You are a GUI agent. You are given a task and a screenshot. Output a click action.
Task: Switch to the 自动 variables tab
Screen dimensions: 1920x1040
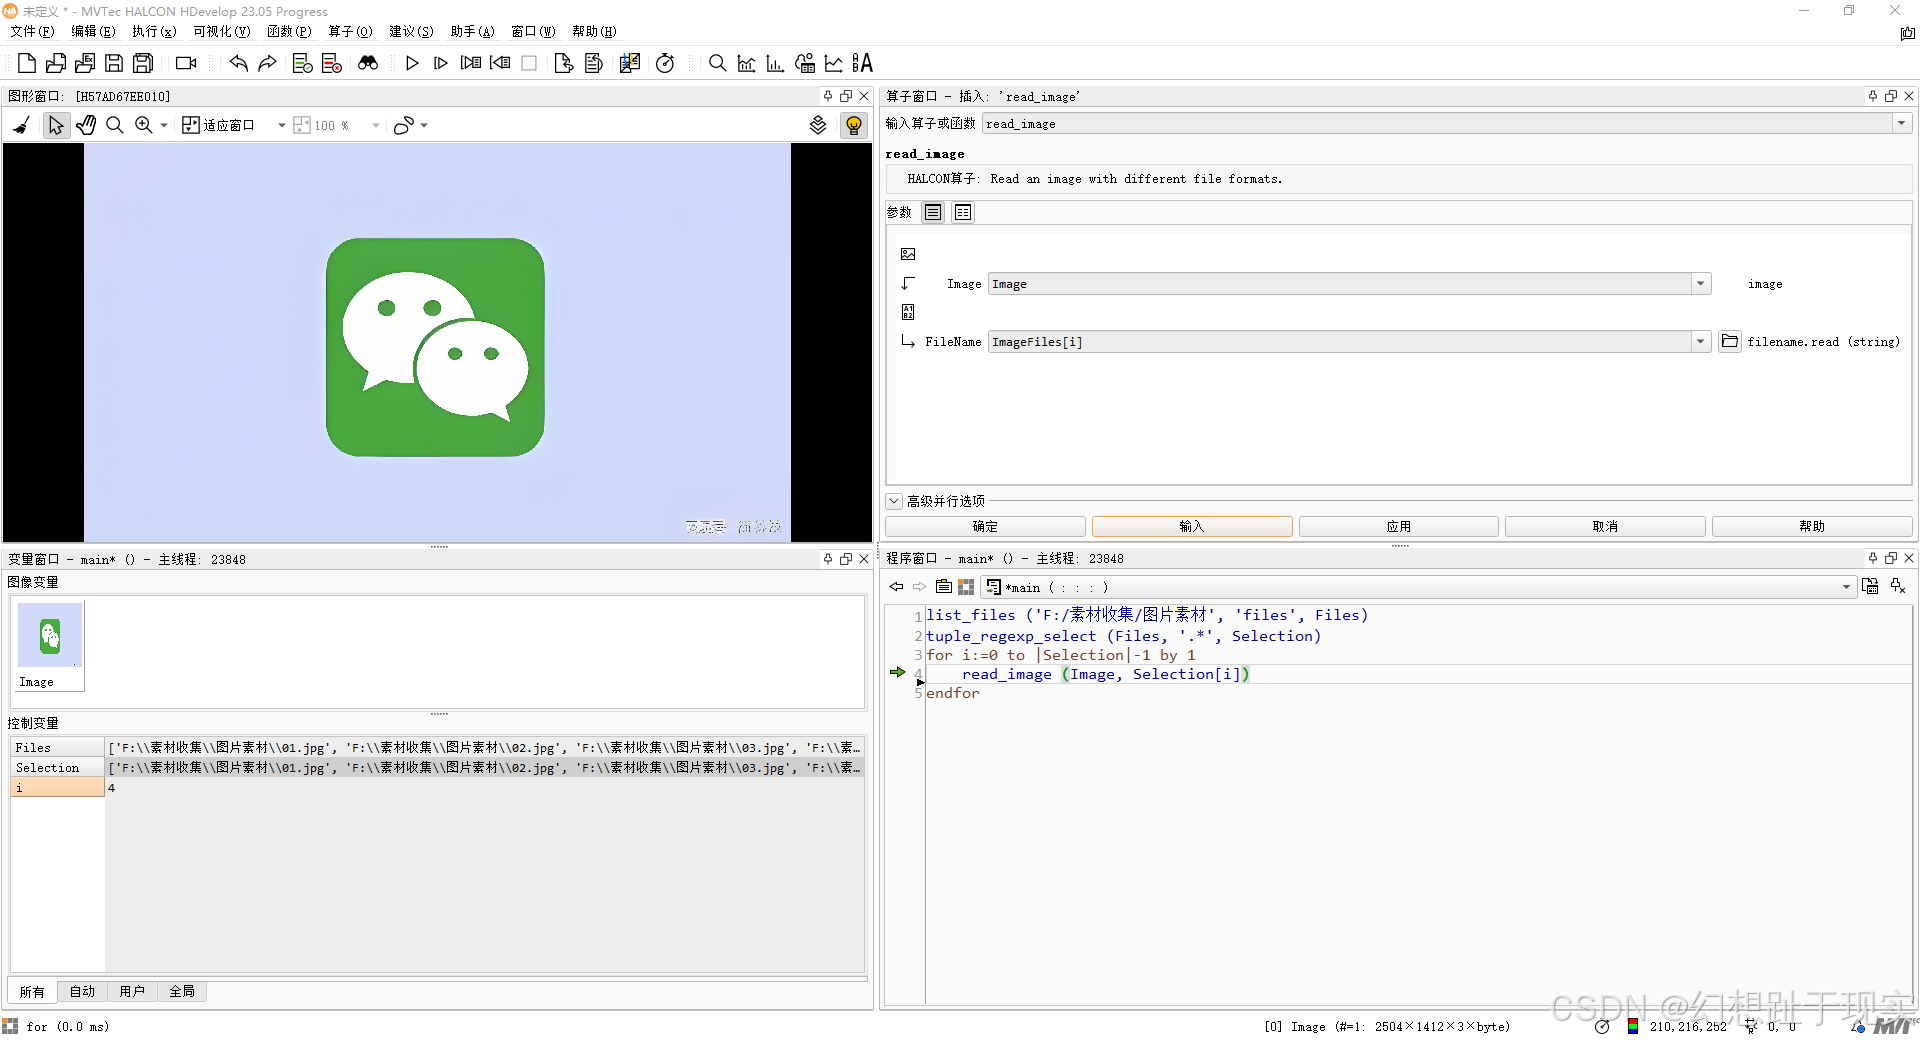pyautogui.click(x=82, y=992)
